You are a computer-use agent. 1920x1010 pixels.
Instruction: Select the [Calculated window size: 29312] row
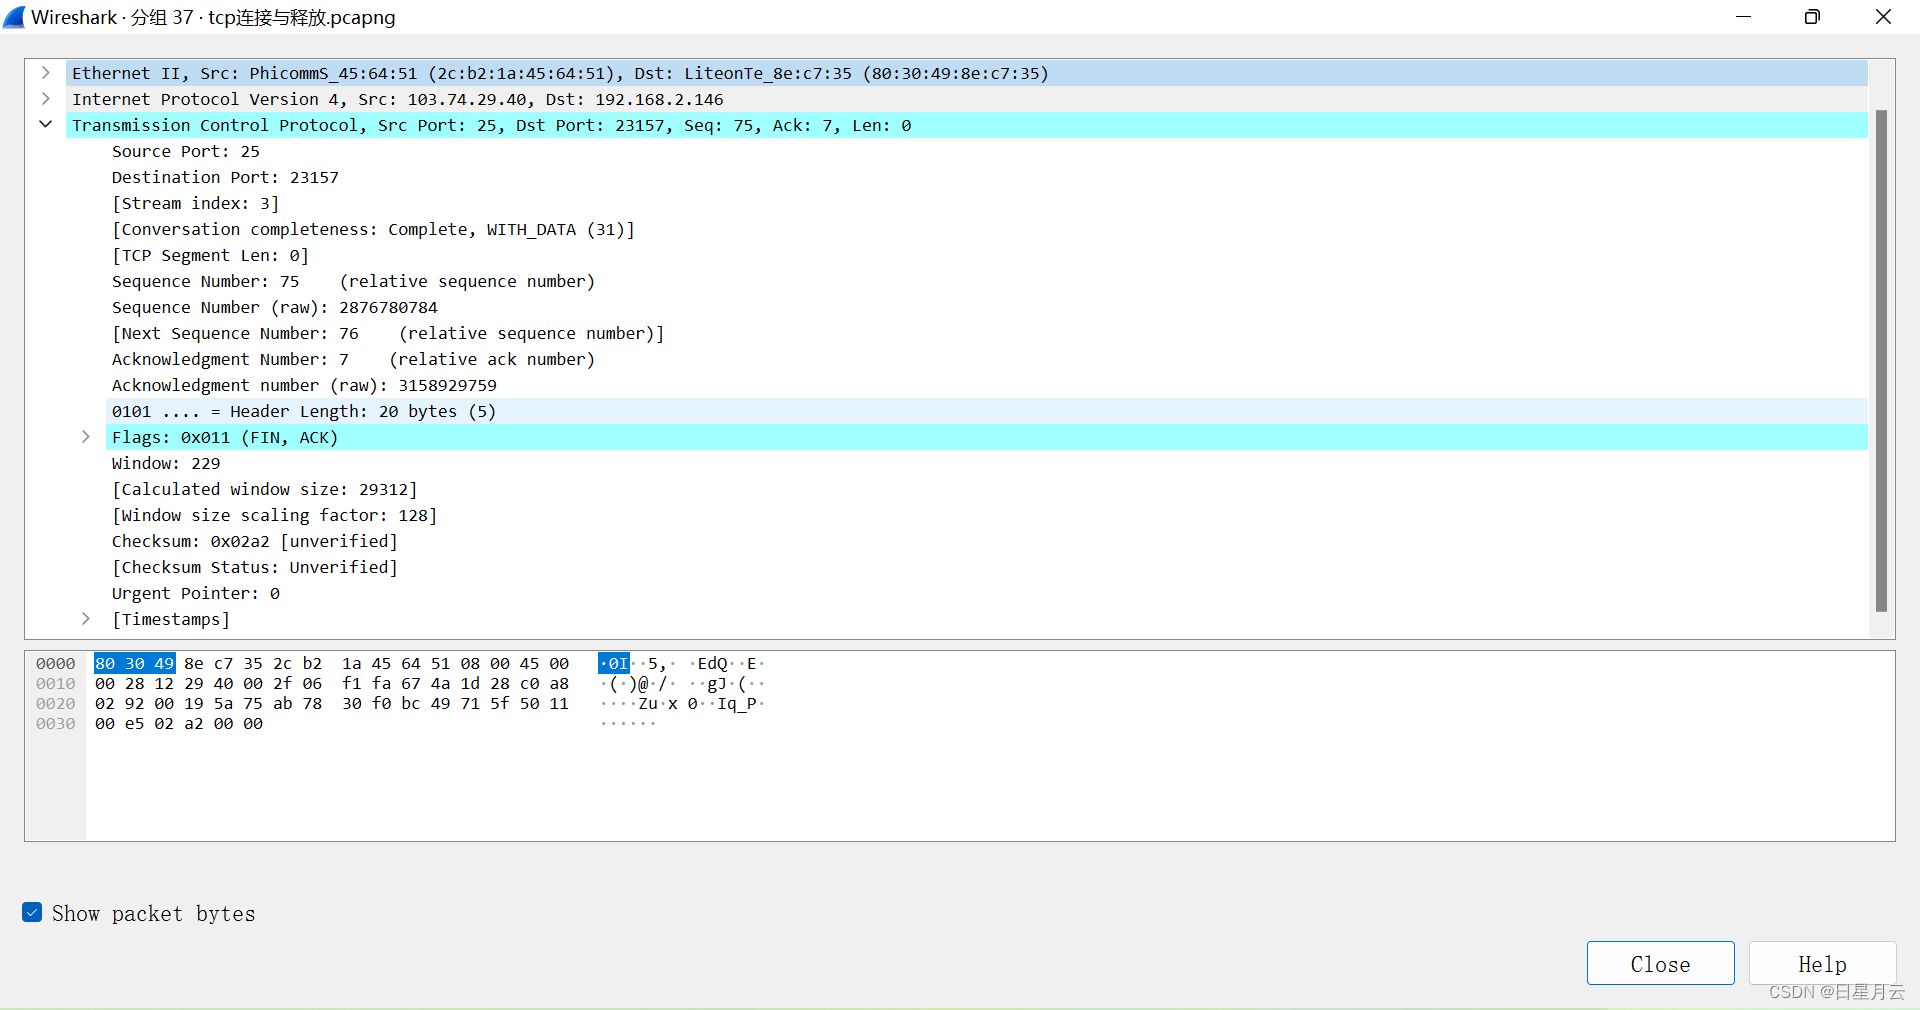[986, 489]
